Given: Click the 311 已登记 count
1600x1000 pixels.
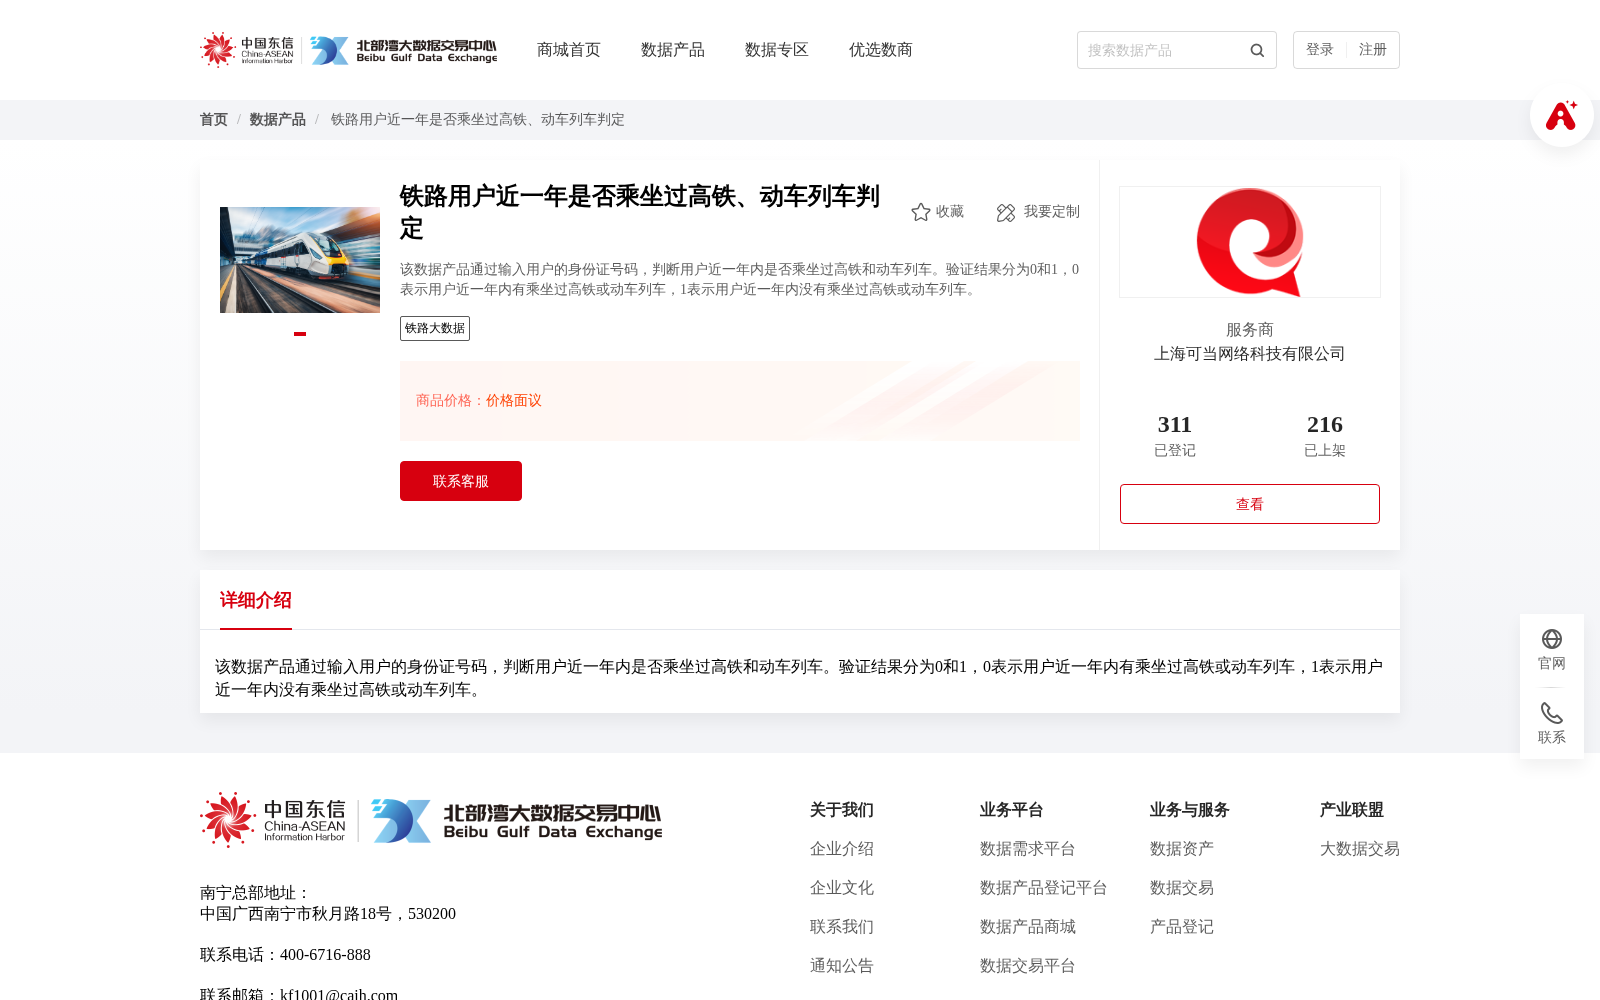Looking at the screenshot, I should pyautogui.click(x=1175, y=435).
